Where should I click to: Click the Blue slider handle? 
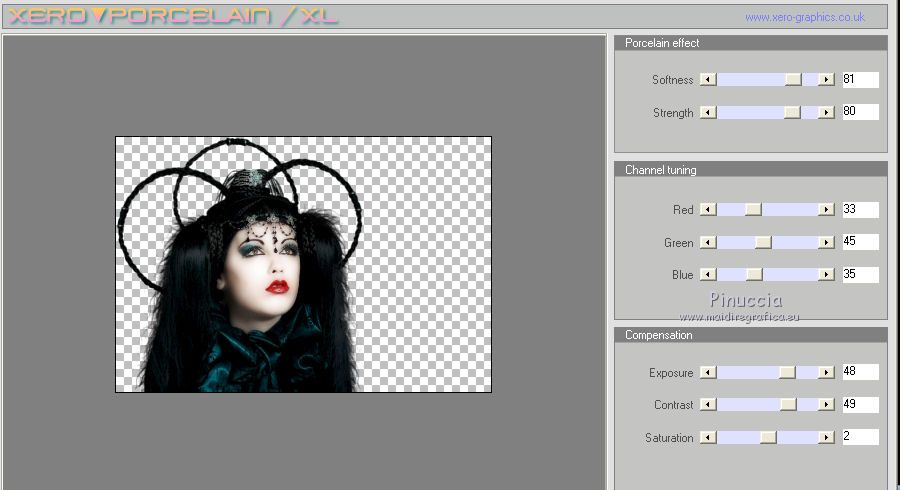[754, 274]
